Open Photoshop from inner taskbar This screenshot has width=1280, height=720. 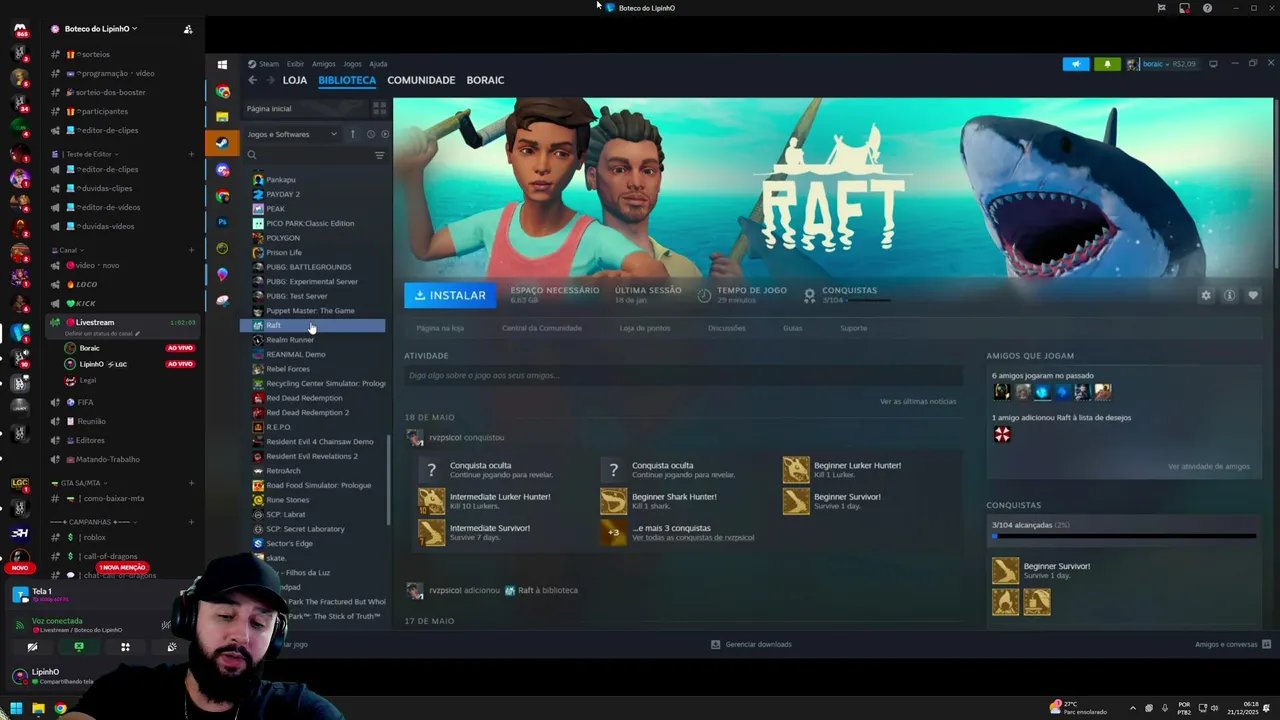222,222
